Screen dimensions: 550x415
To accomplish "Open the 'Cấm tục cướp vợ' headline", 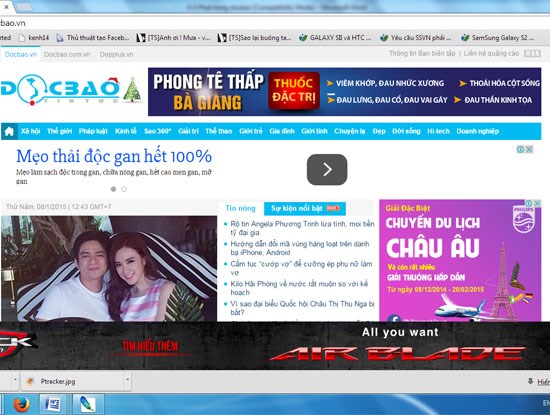I will click(x=301, y=268).
